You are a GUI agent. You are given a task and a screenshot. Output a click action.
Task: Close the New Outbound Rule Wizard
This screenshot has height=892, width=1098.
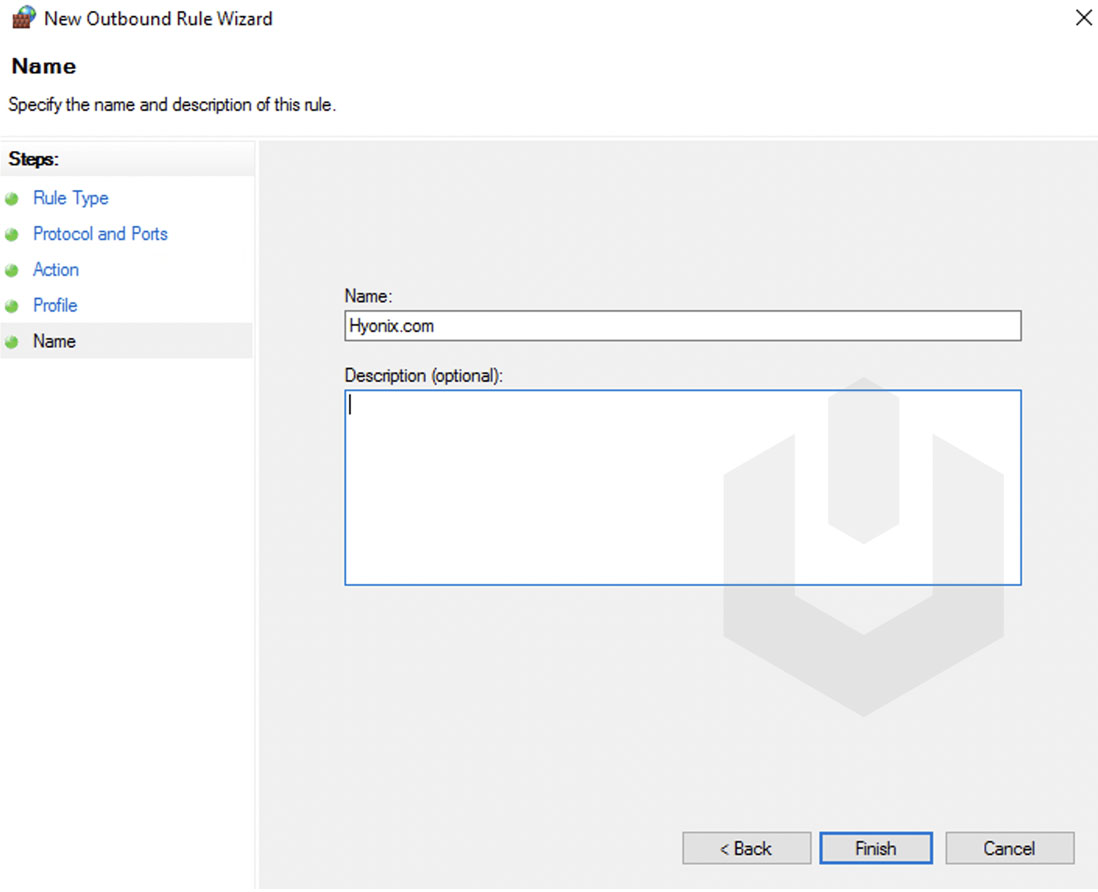[x=1083, y=17]
